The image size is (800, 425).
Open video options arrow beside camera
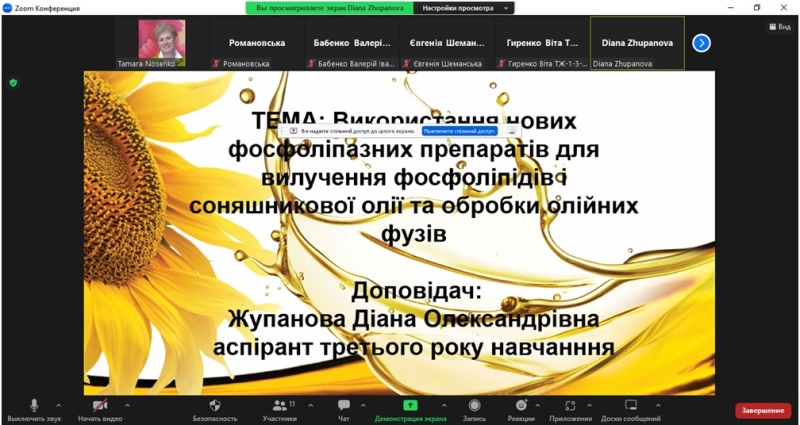coord(128,406)
